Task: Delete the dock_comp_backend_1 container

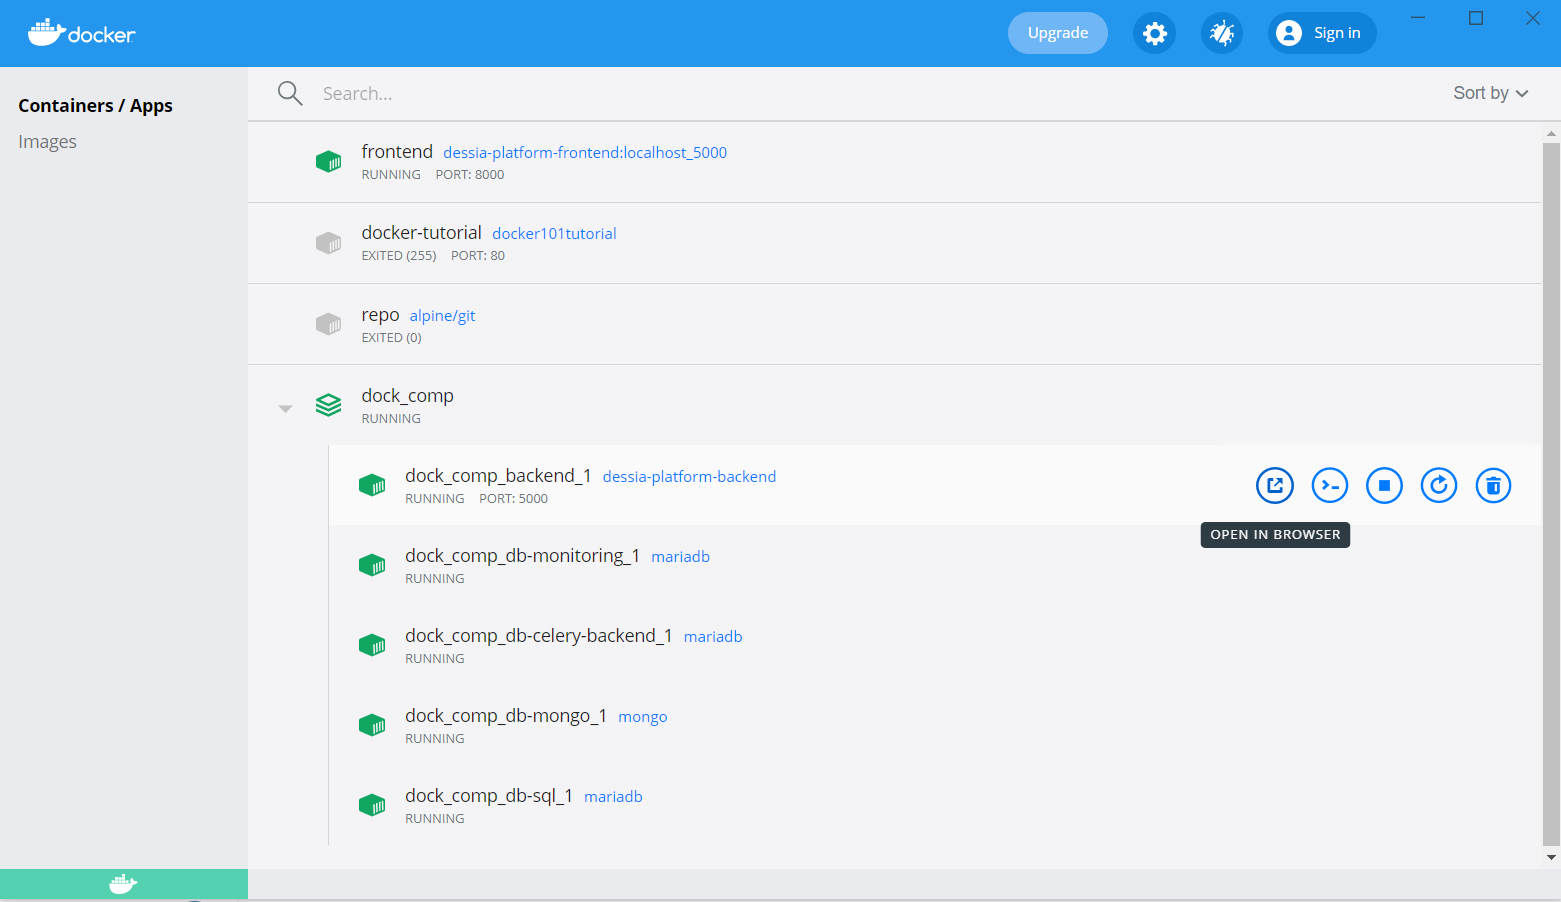Action: pos(1493,486)
